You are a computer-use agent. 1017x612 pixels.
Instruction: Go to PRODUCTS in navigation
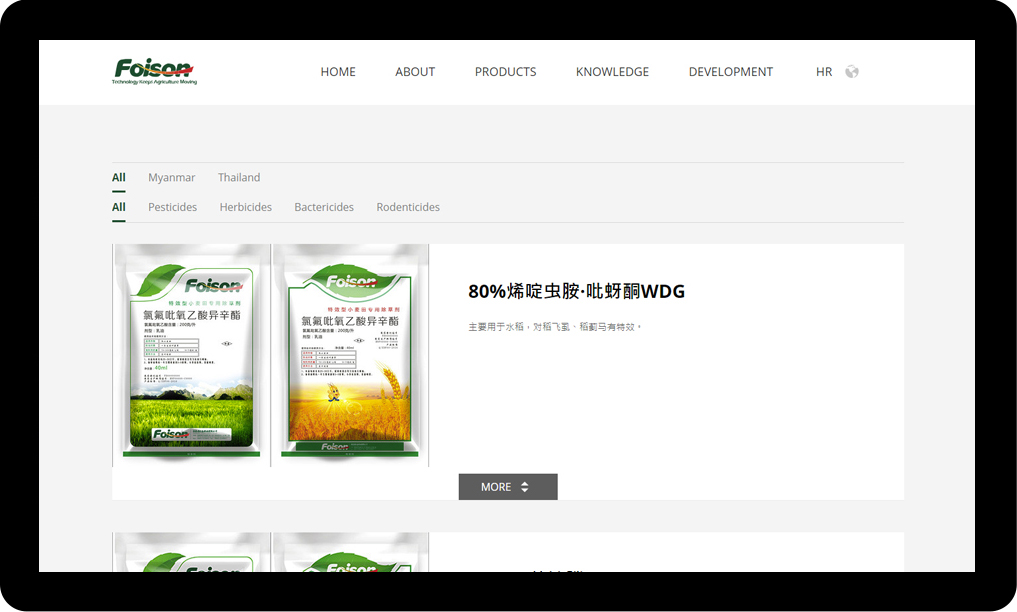click(x=505, y=72)
